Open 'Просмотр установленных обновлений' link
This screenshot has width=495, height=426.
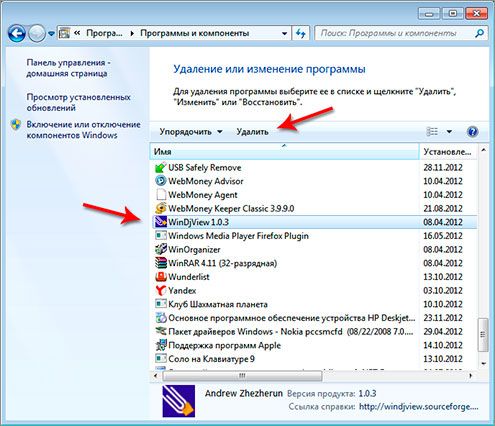pyautogui.click(x=79, y=102)
